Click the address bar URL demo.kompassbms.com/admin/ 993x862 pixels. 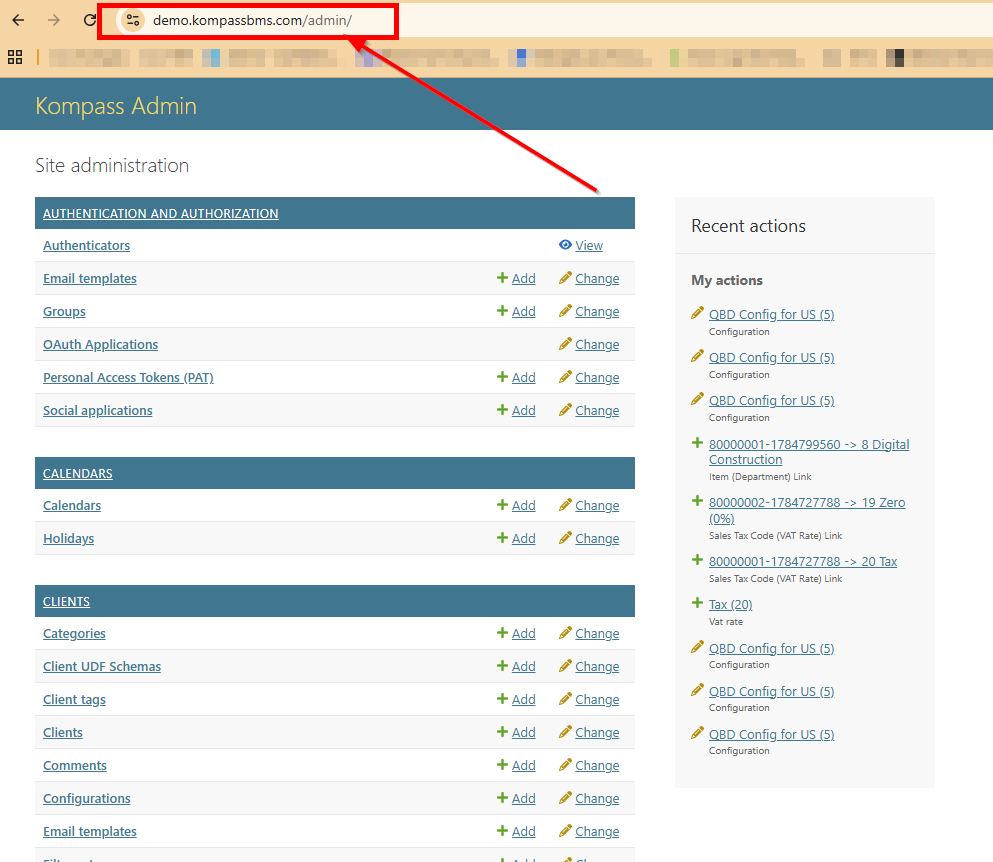[252, 20]
